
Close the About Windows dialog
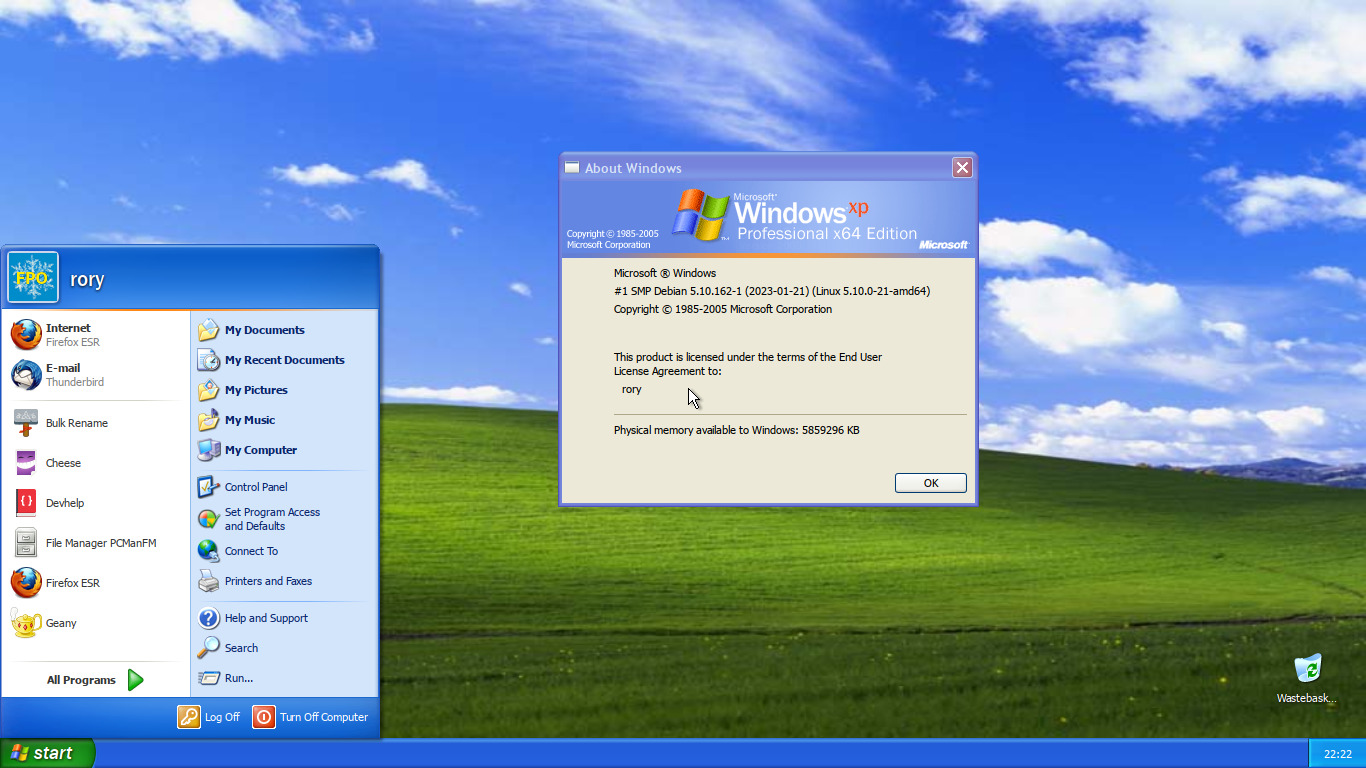962,168
